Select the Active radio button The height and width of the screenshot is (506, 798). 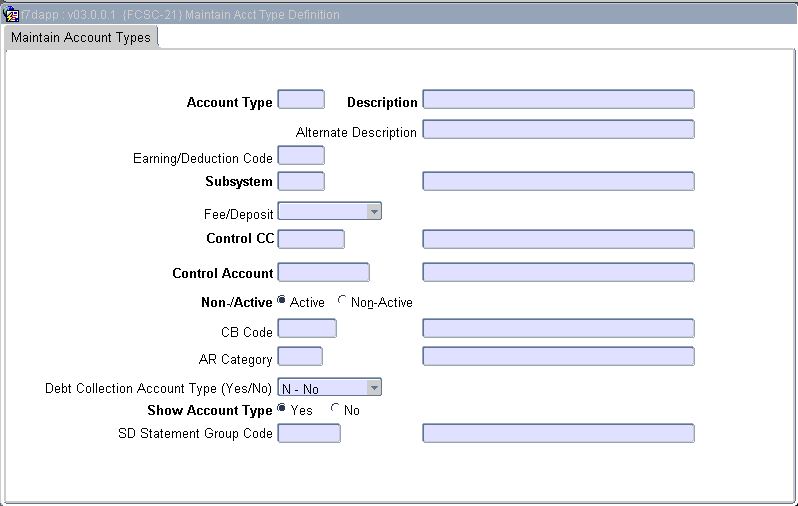[282, 301]
